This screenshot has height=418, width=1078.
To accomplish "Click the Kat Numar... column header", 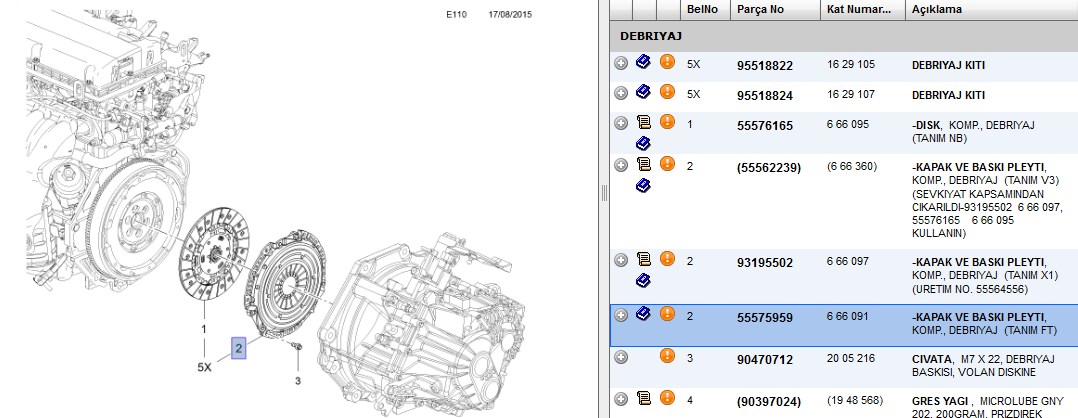I will tap(862, 10).
